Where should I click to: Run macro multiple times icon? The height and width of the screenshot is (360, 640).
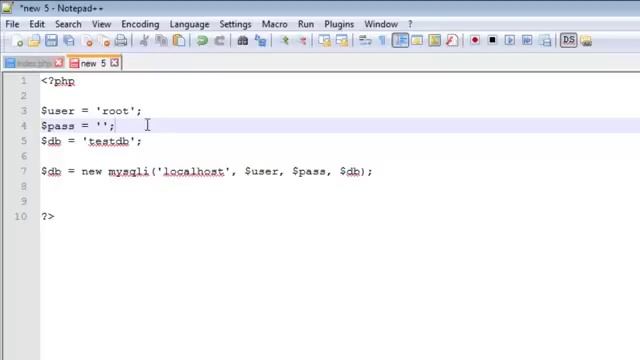(x=527, y=40)
